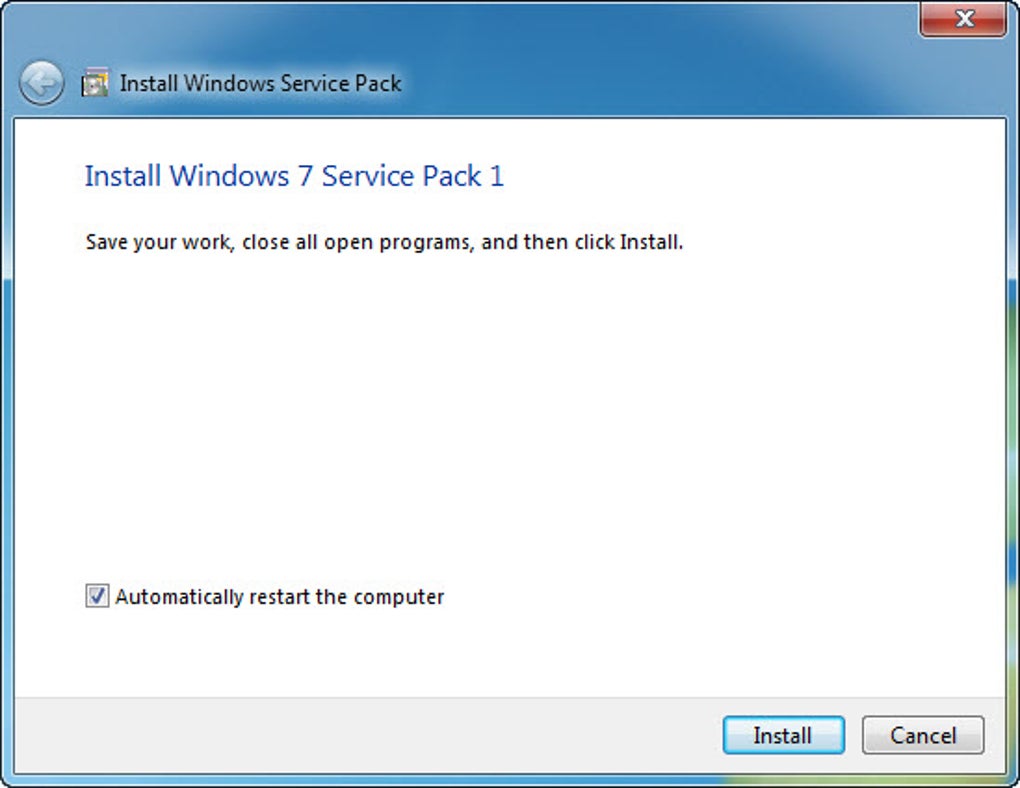Uncheck the automatic restart checkbox
Image resolution: width=1020 pixels, height=788 pixels.
click(x=97, y=597)
